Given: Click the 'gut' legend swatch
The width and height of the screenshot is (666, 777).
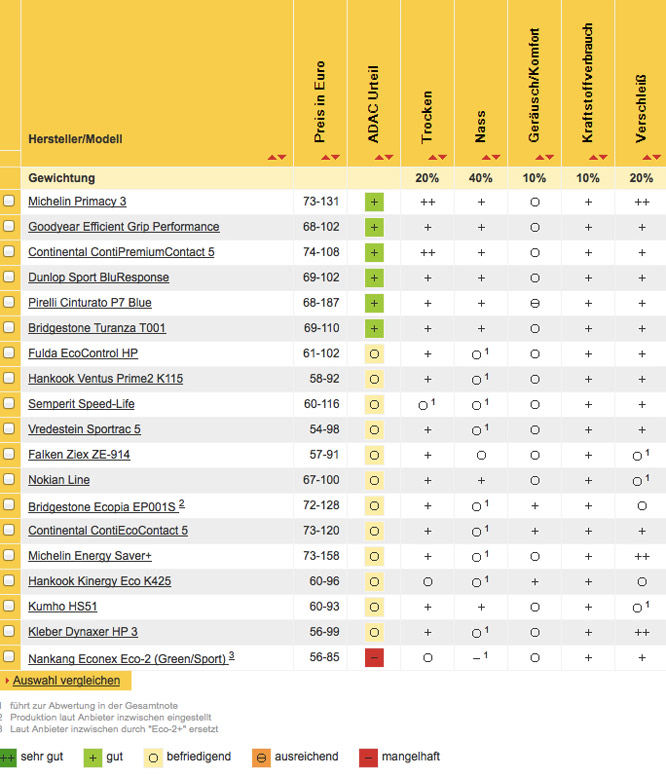Looking at the screenshot, I should tap(93, 758).
